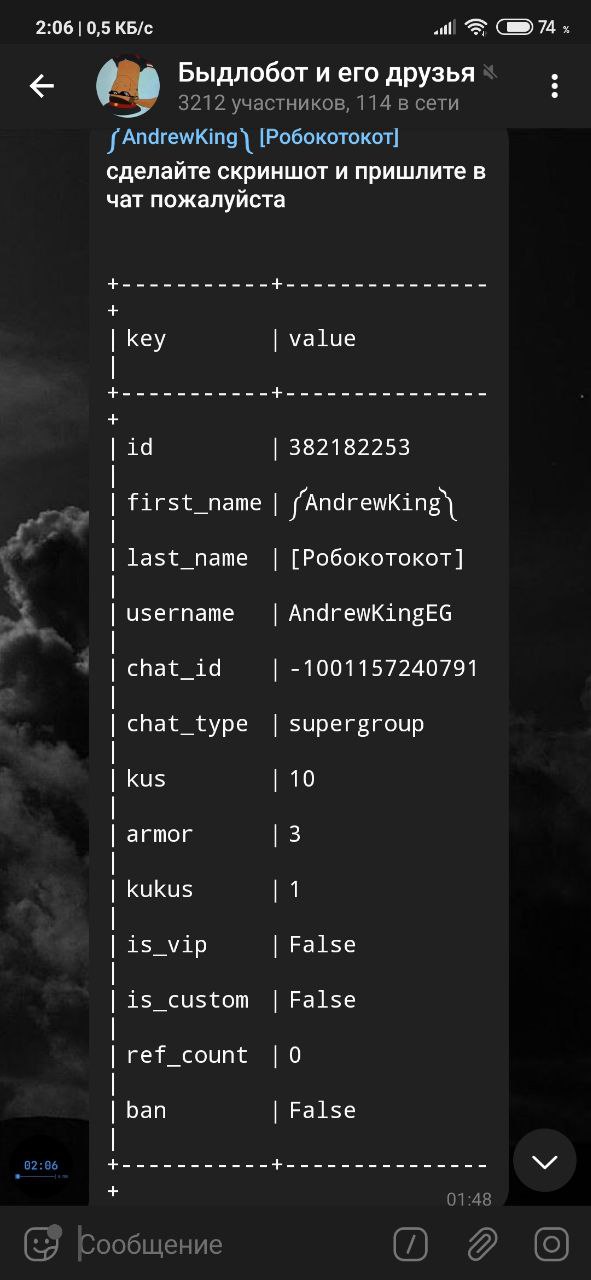Tap the table header cell key
The height and width of the screenshot is (1280, 591).
(x=146, y=339)
